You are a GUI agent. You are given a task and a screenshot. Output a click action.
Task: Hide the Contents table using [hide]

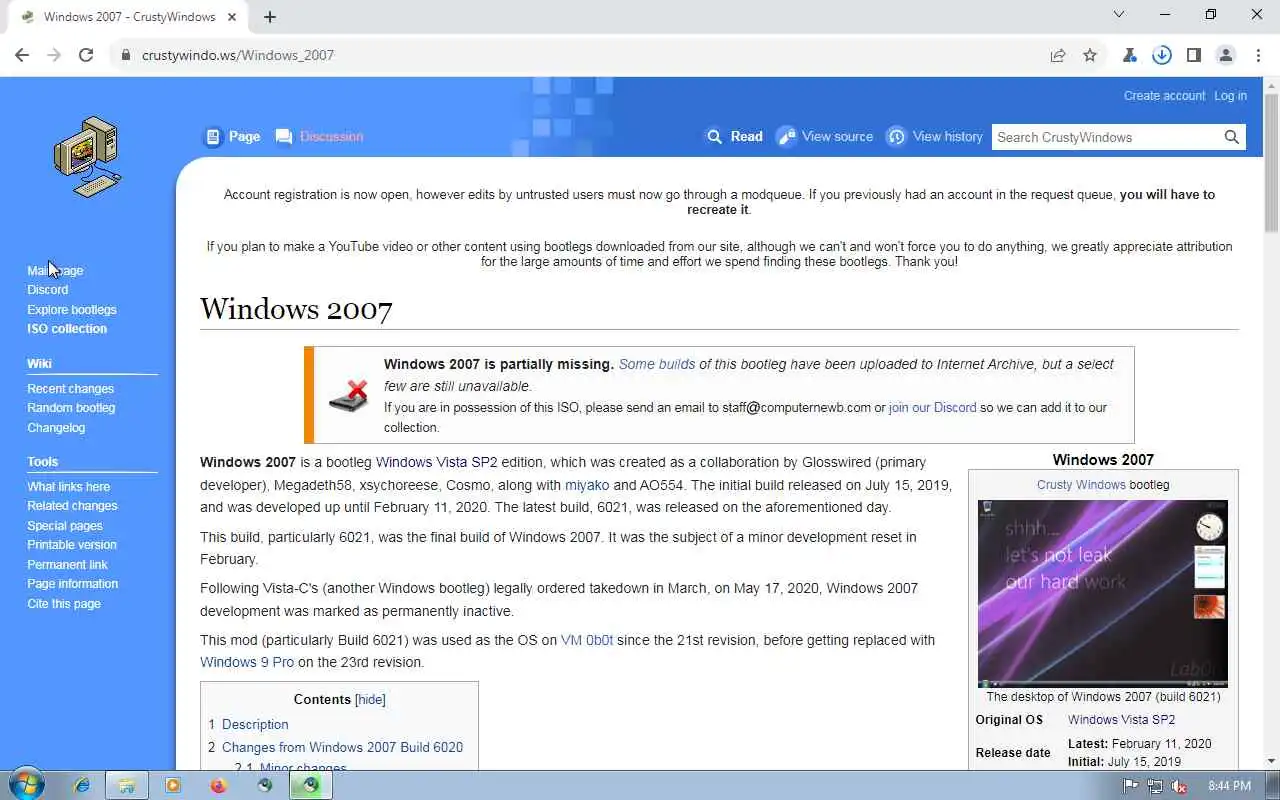[x=370, y=700]
